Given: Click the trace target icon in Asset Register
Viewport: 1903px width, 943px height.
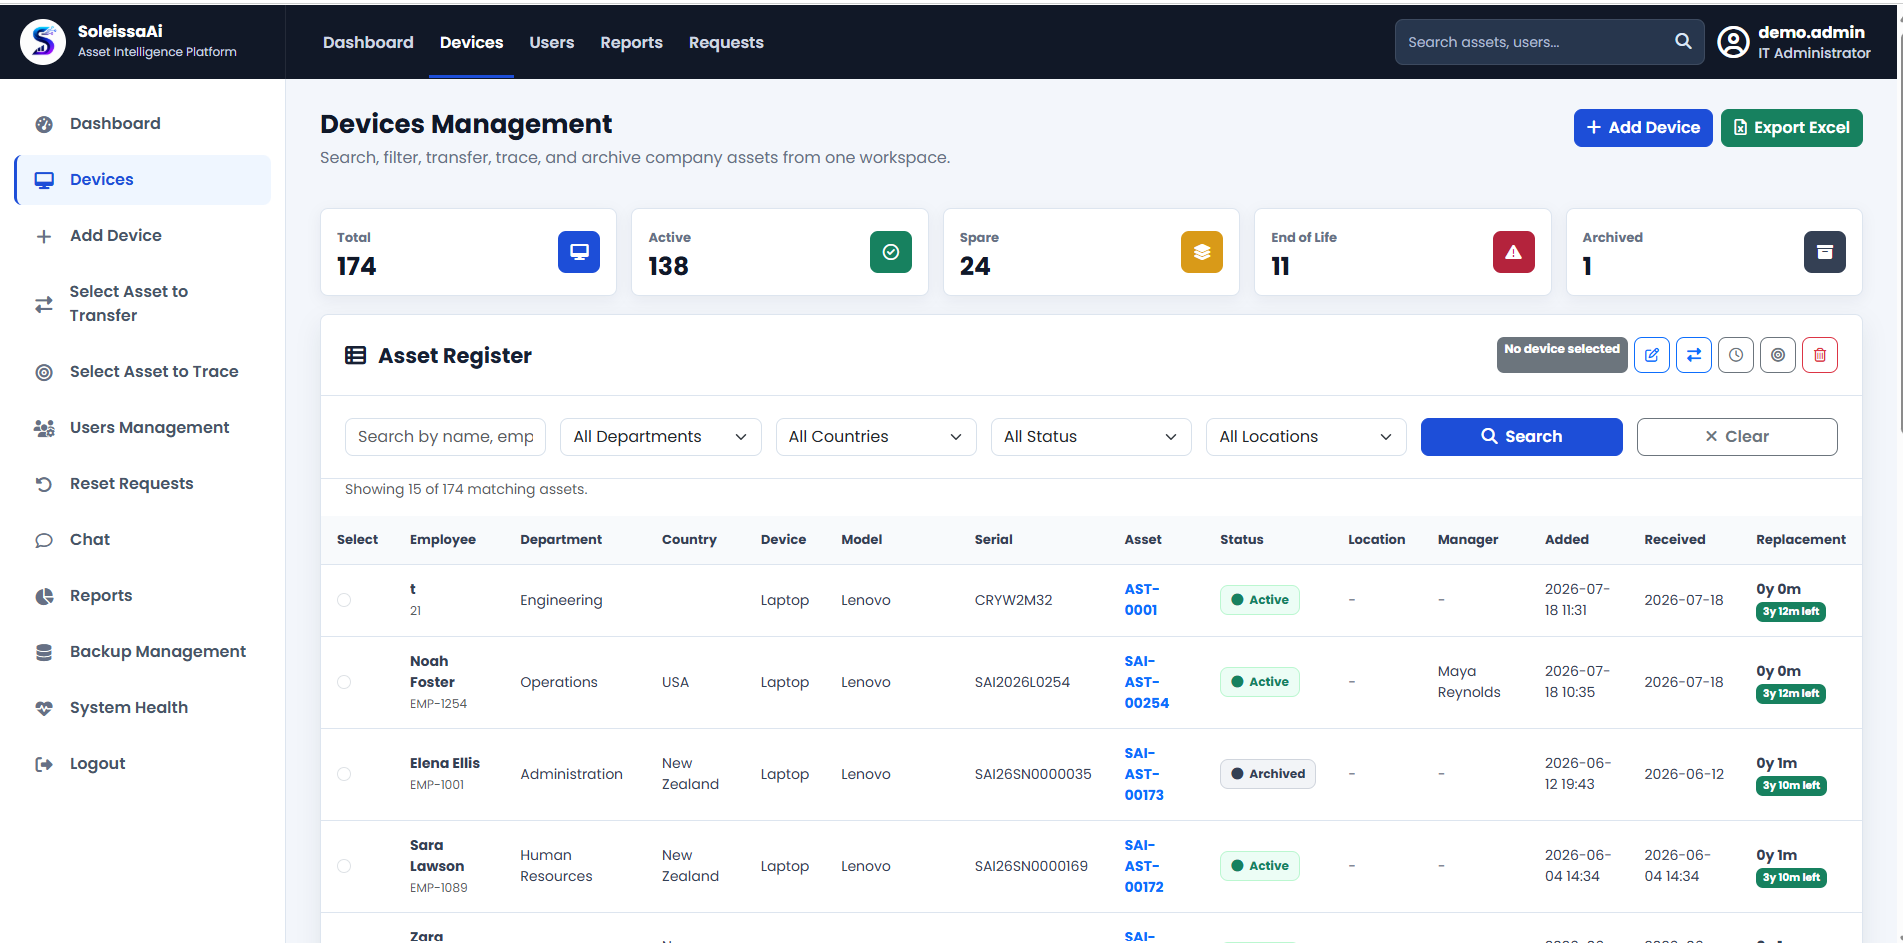Looking at the screenshot, I should click(x=1777, y=355).
